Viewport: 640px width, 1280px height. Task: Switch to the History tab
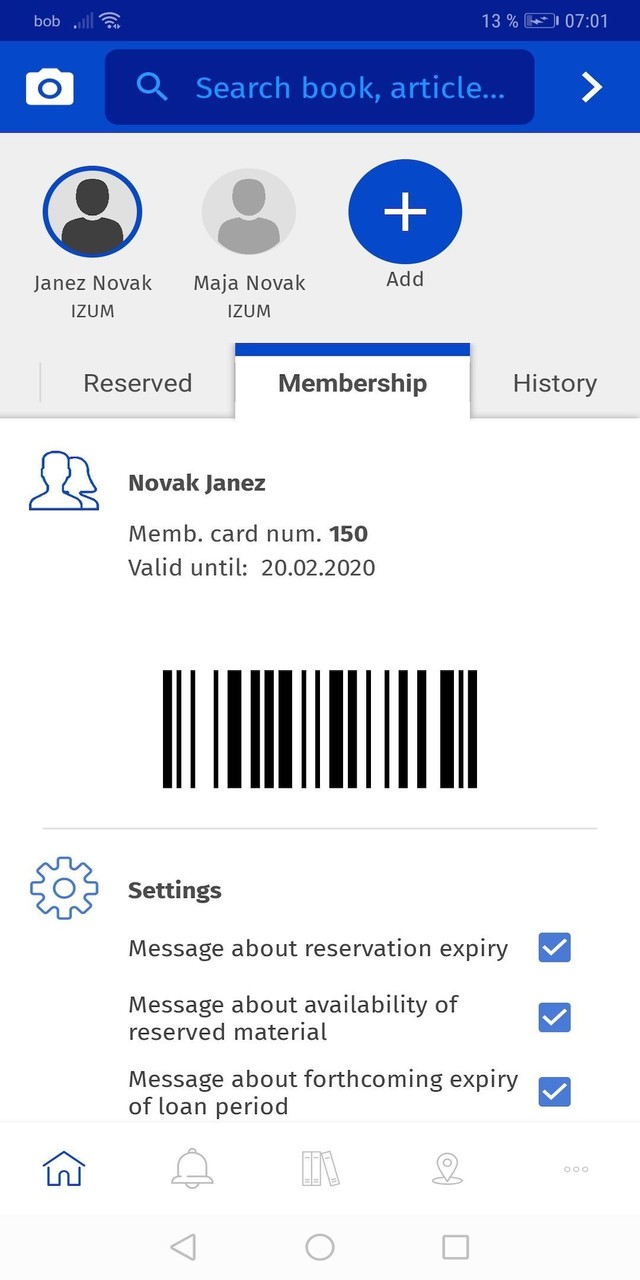coord(554,383)
